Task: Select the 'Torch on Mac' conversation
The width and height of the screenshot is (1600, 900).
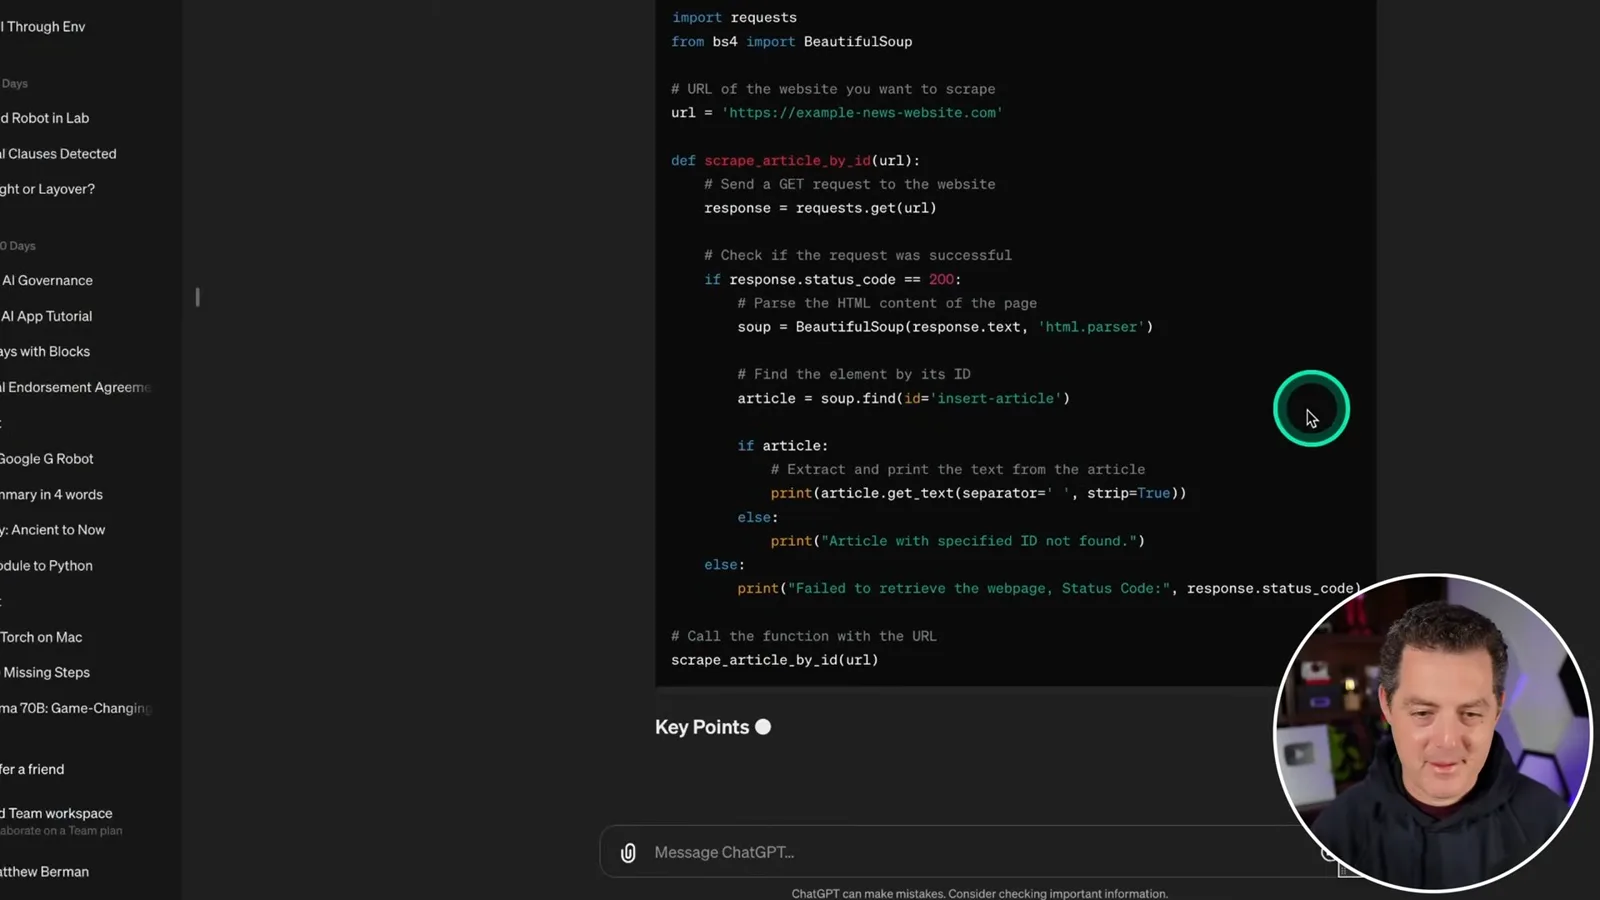Action: (41, 637)
